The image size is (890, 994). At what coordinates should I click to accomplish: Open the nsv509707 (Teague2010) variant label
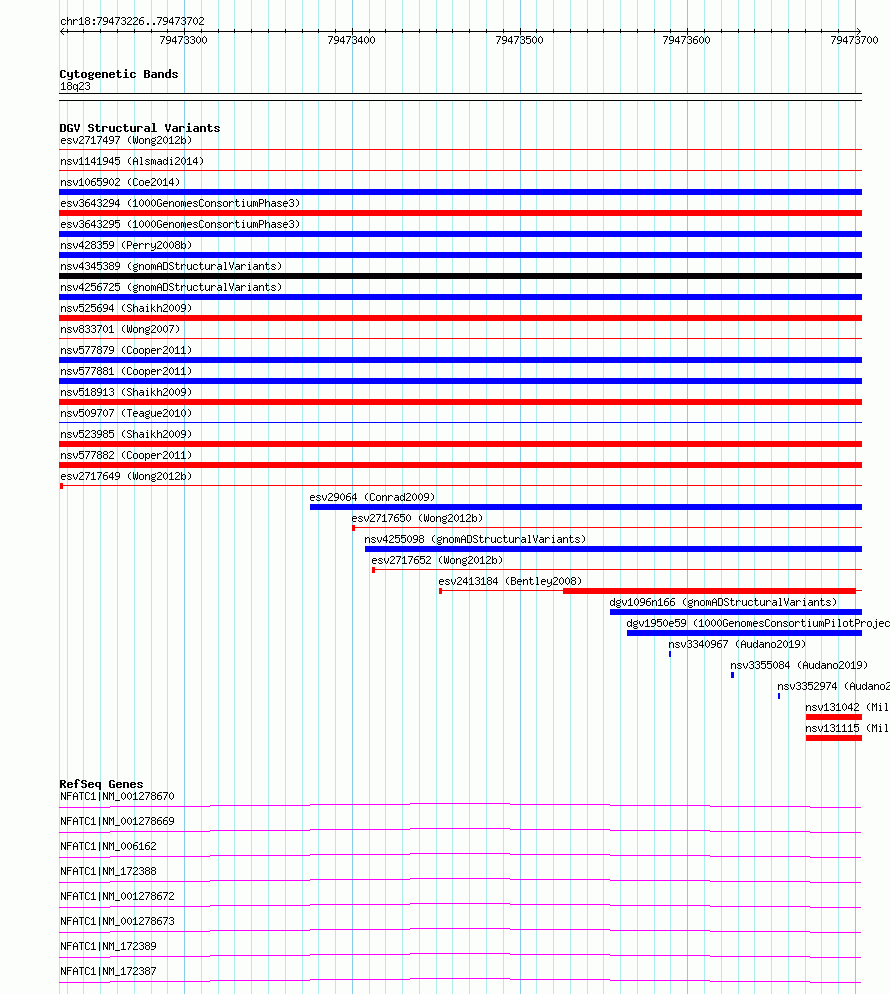[126, 413]
